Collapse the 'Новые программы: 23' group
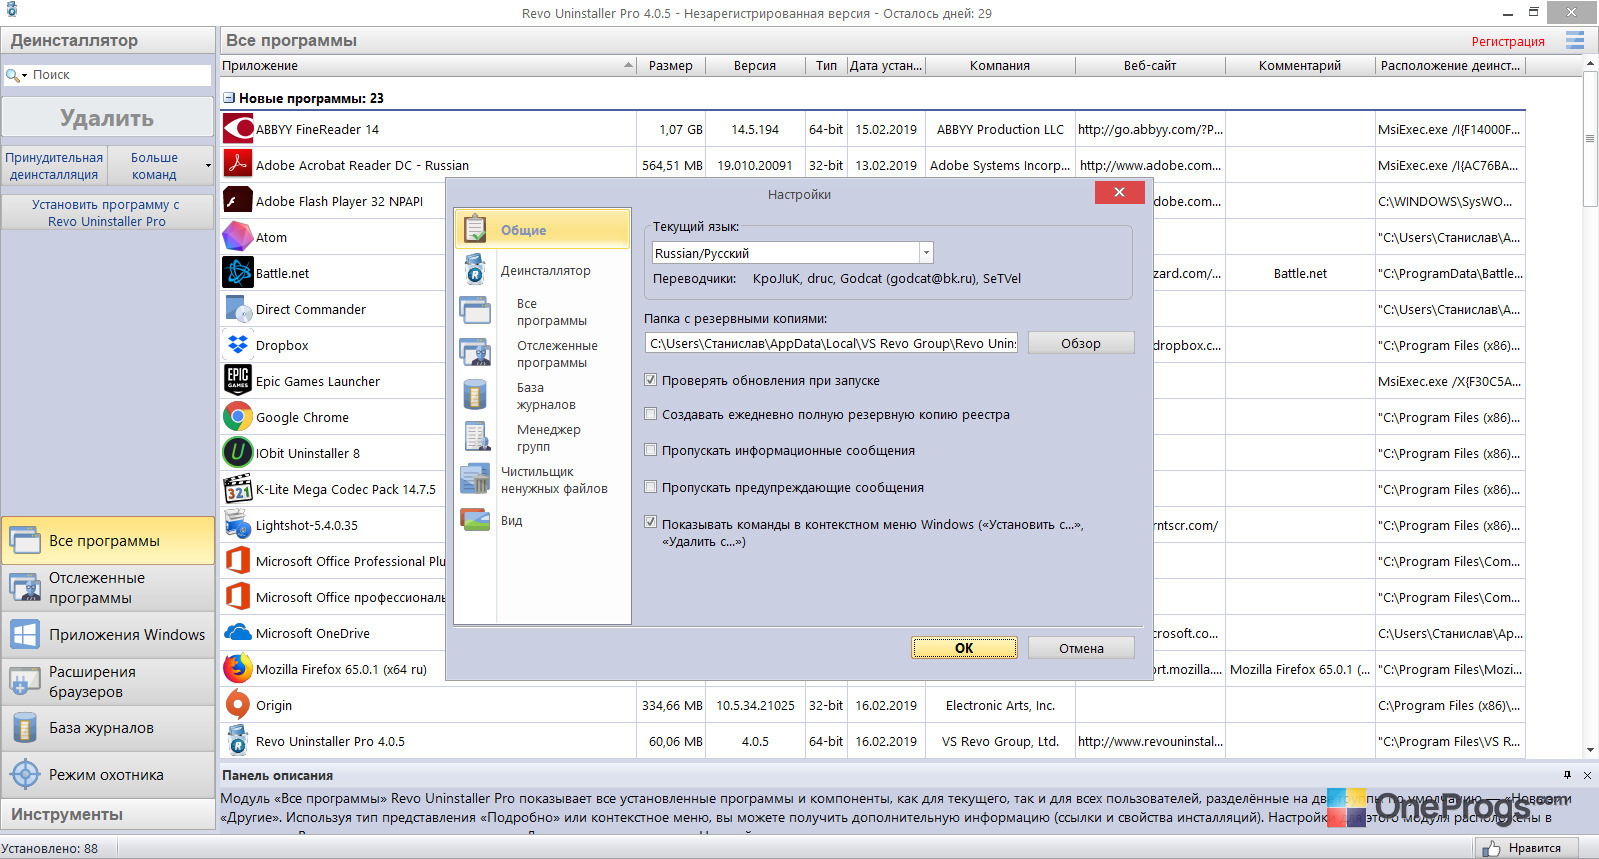The width and height of the screenshot is (1599, 859). [229, 98]
